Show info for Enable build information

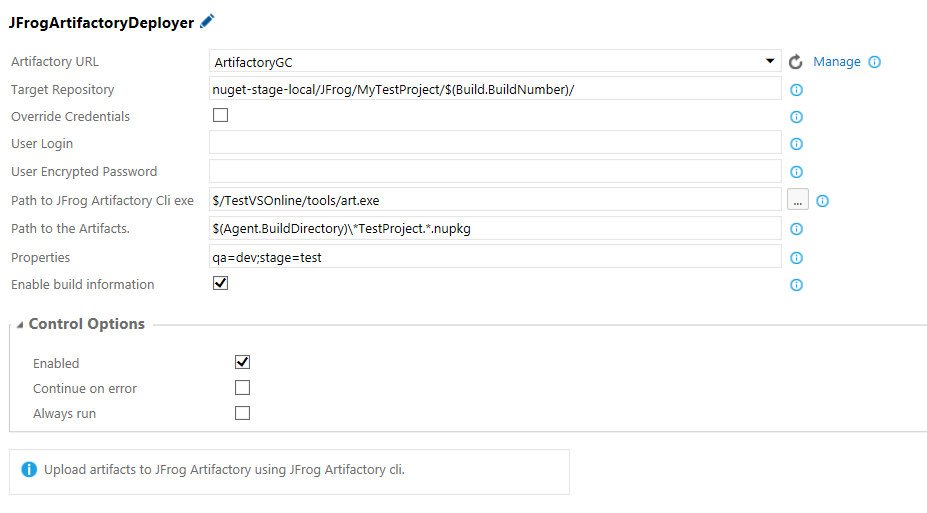pyautogui.click(x=796, y=285)
